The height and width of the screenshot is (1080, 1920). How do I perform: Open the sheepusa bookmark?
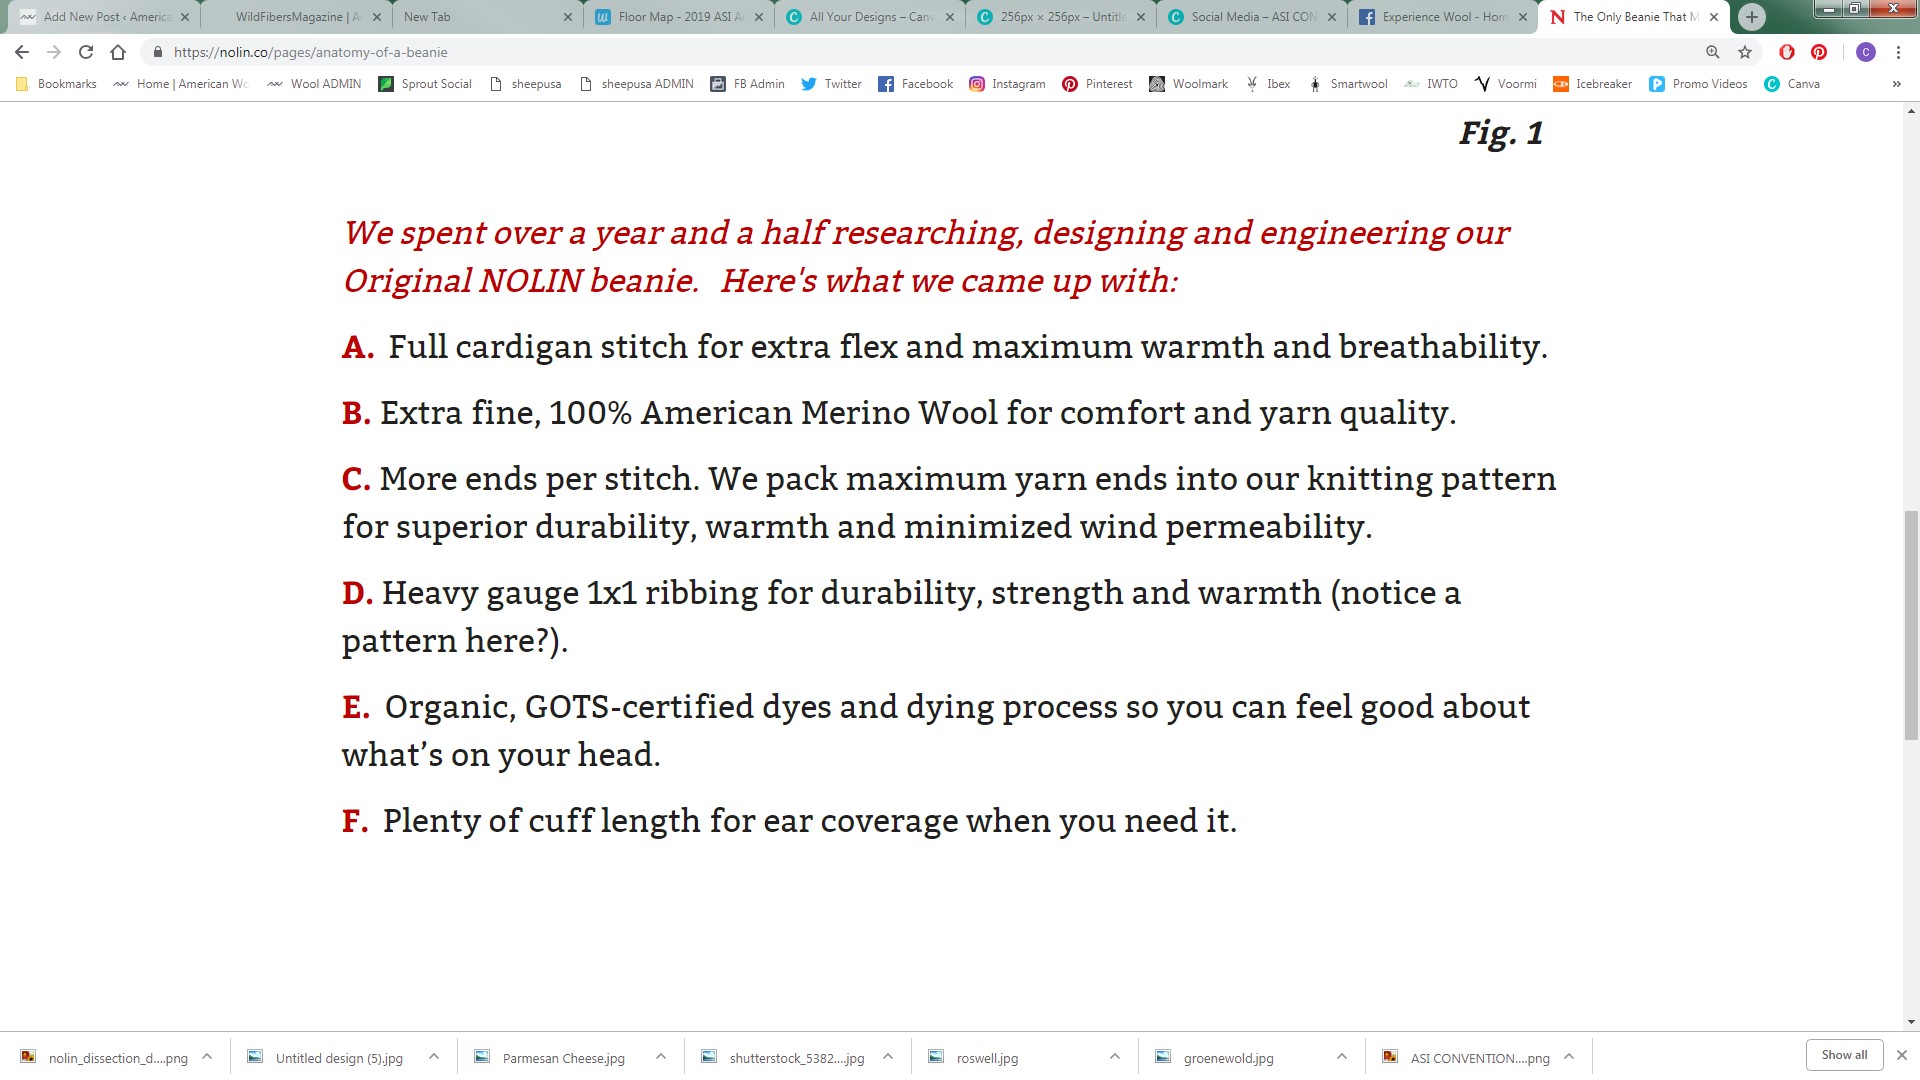coord(526,84)
